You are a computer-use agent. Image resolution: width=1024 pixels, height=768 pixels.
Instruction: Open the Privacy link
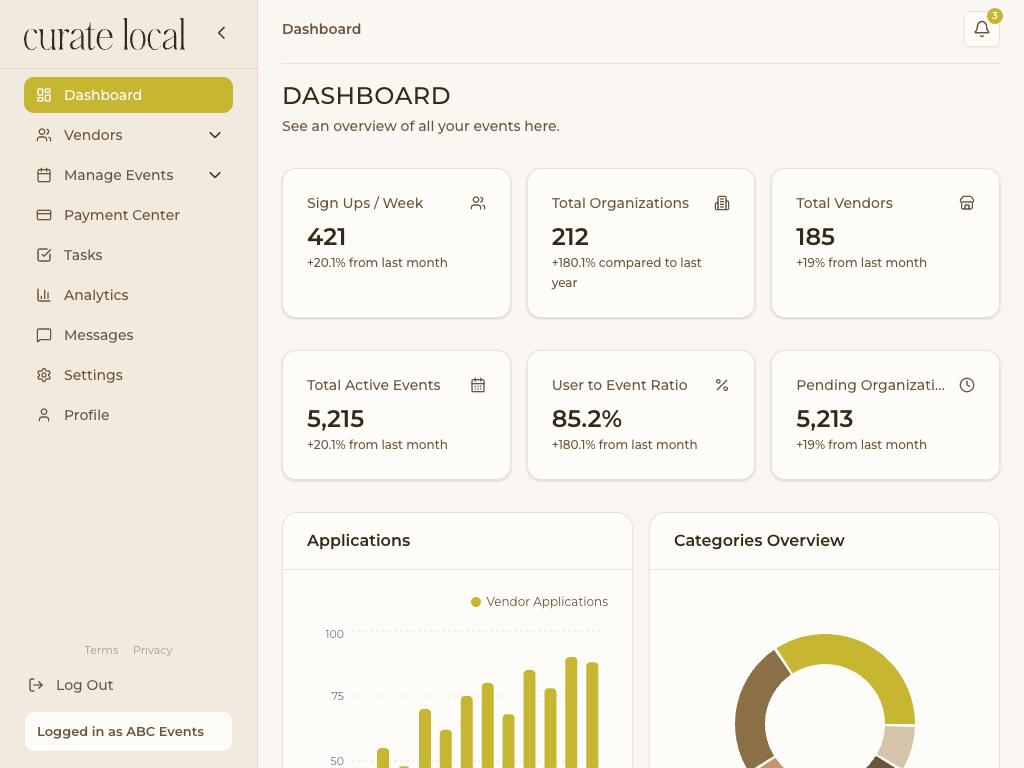click(153, 650)
